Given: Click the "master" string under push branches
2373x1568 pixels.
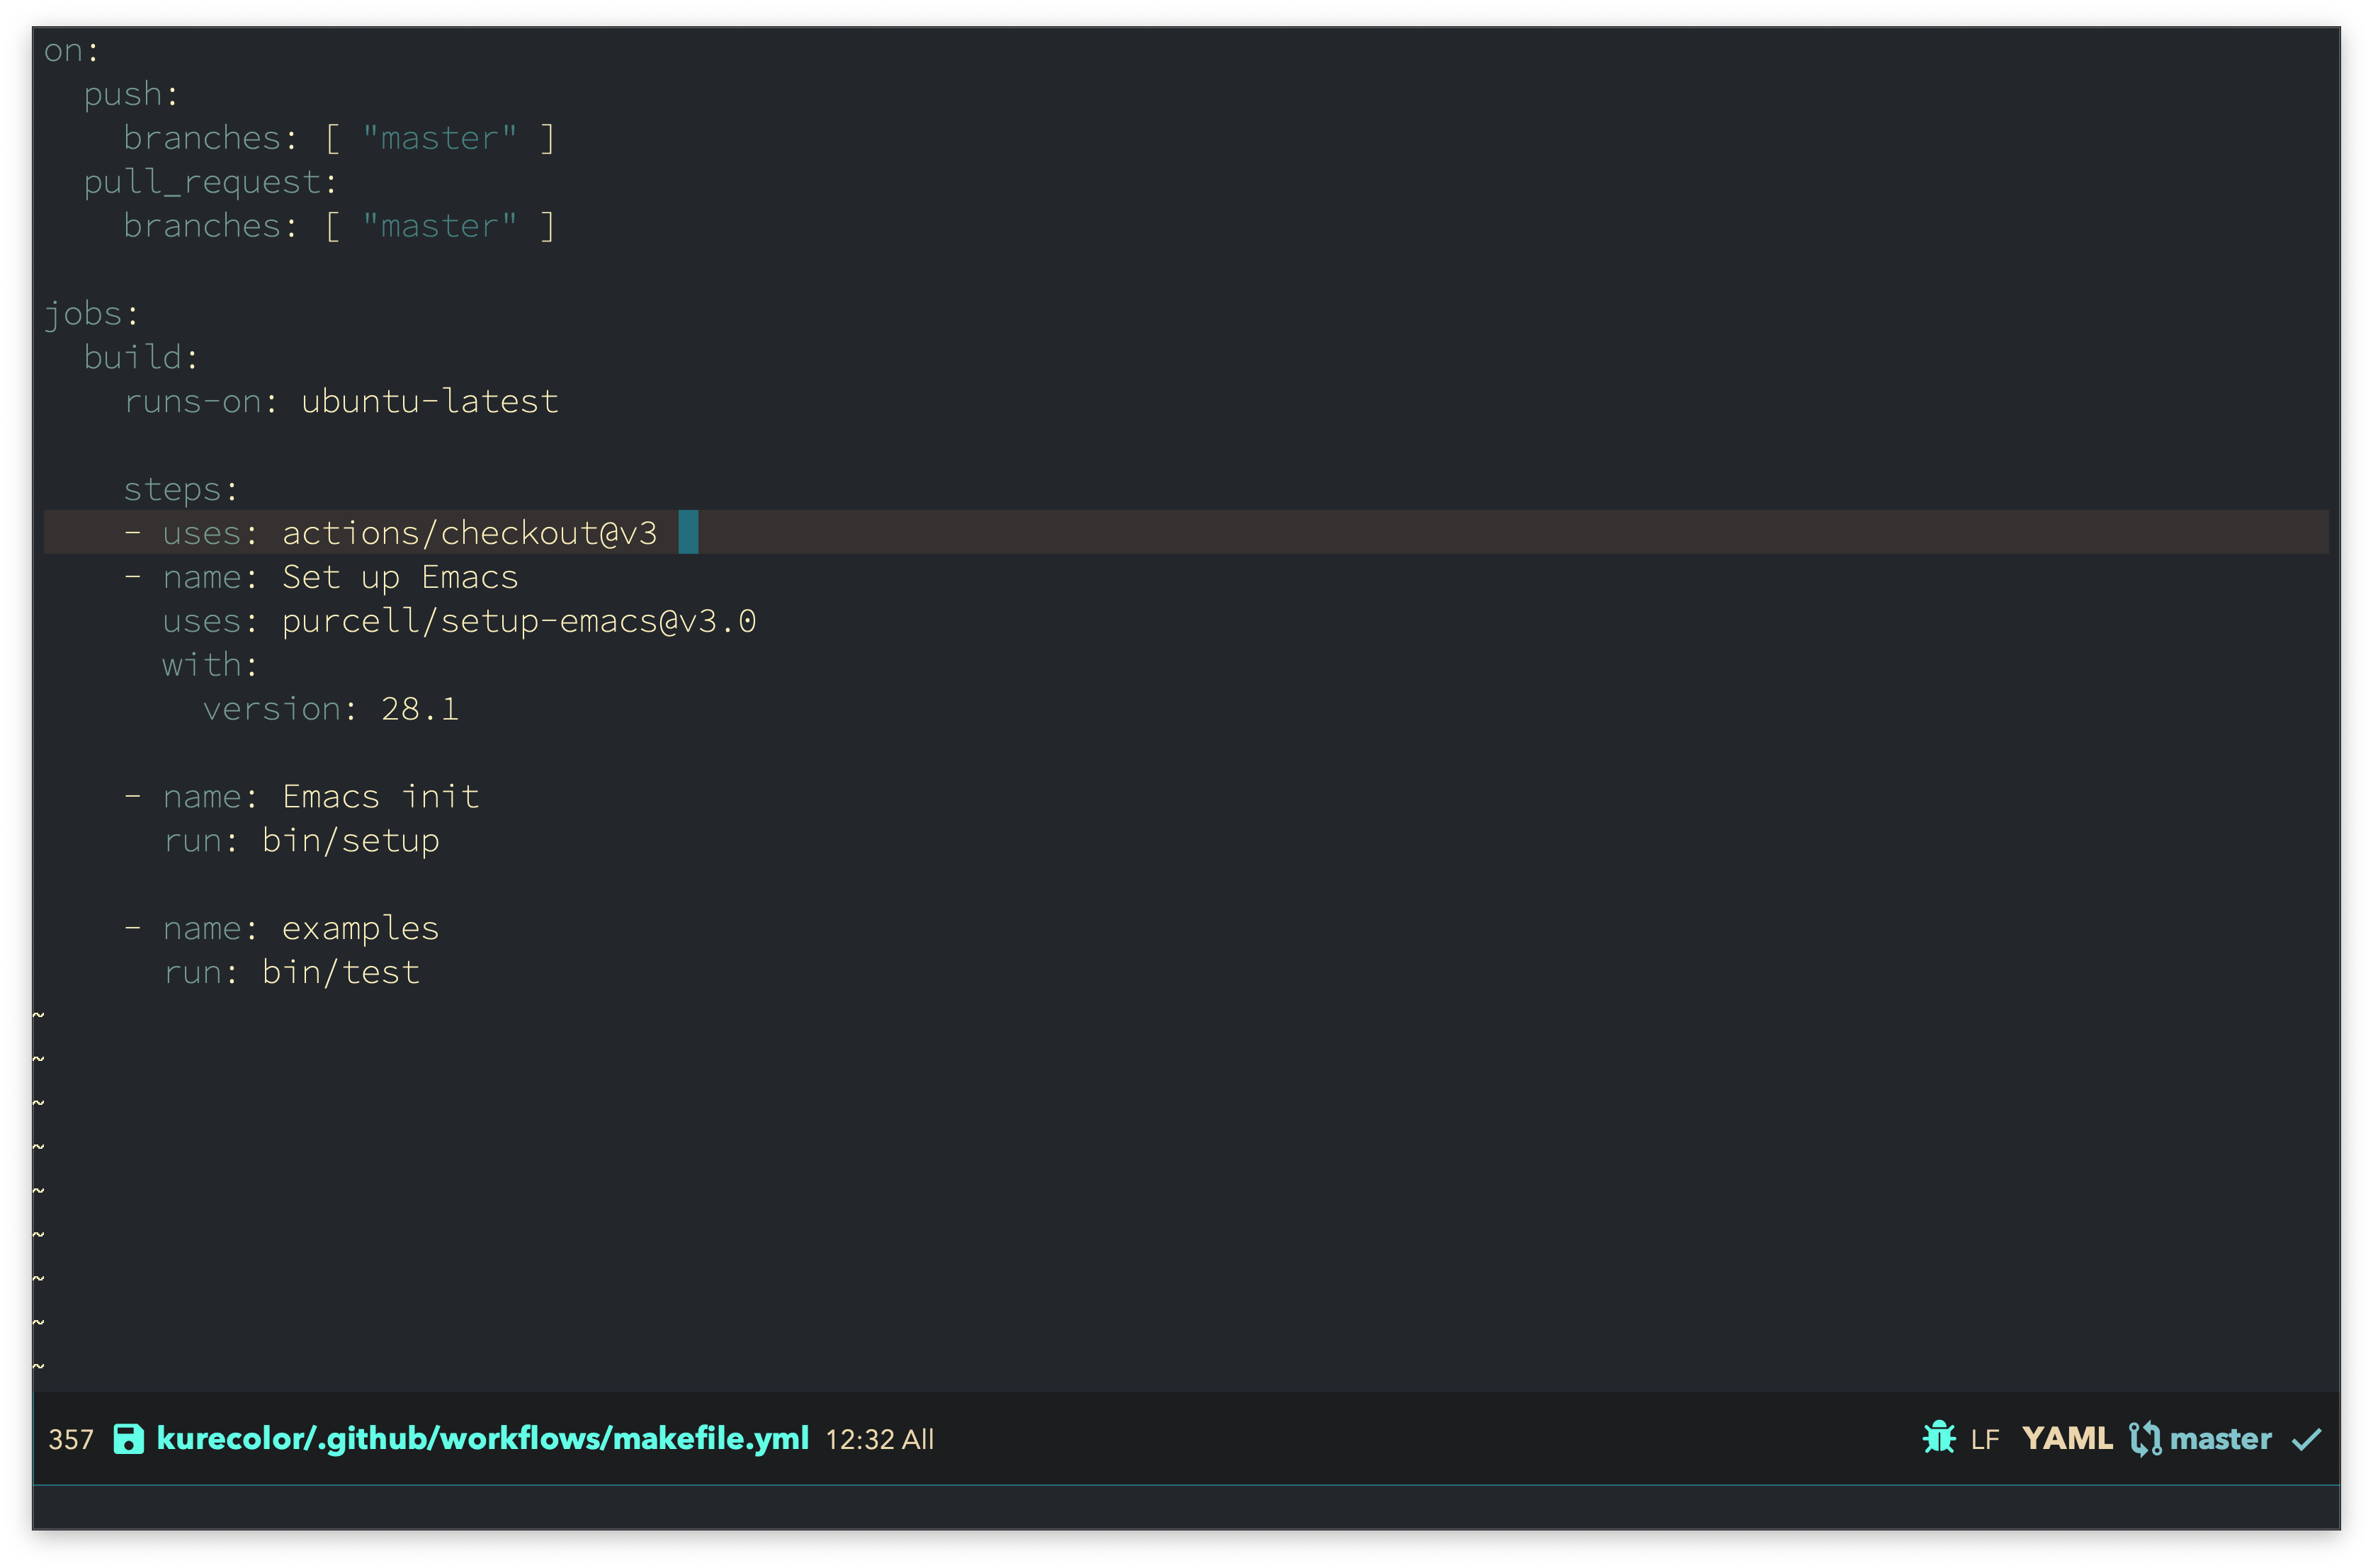Looking at the screenshot, I should [439, 138].
